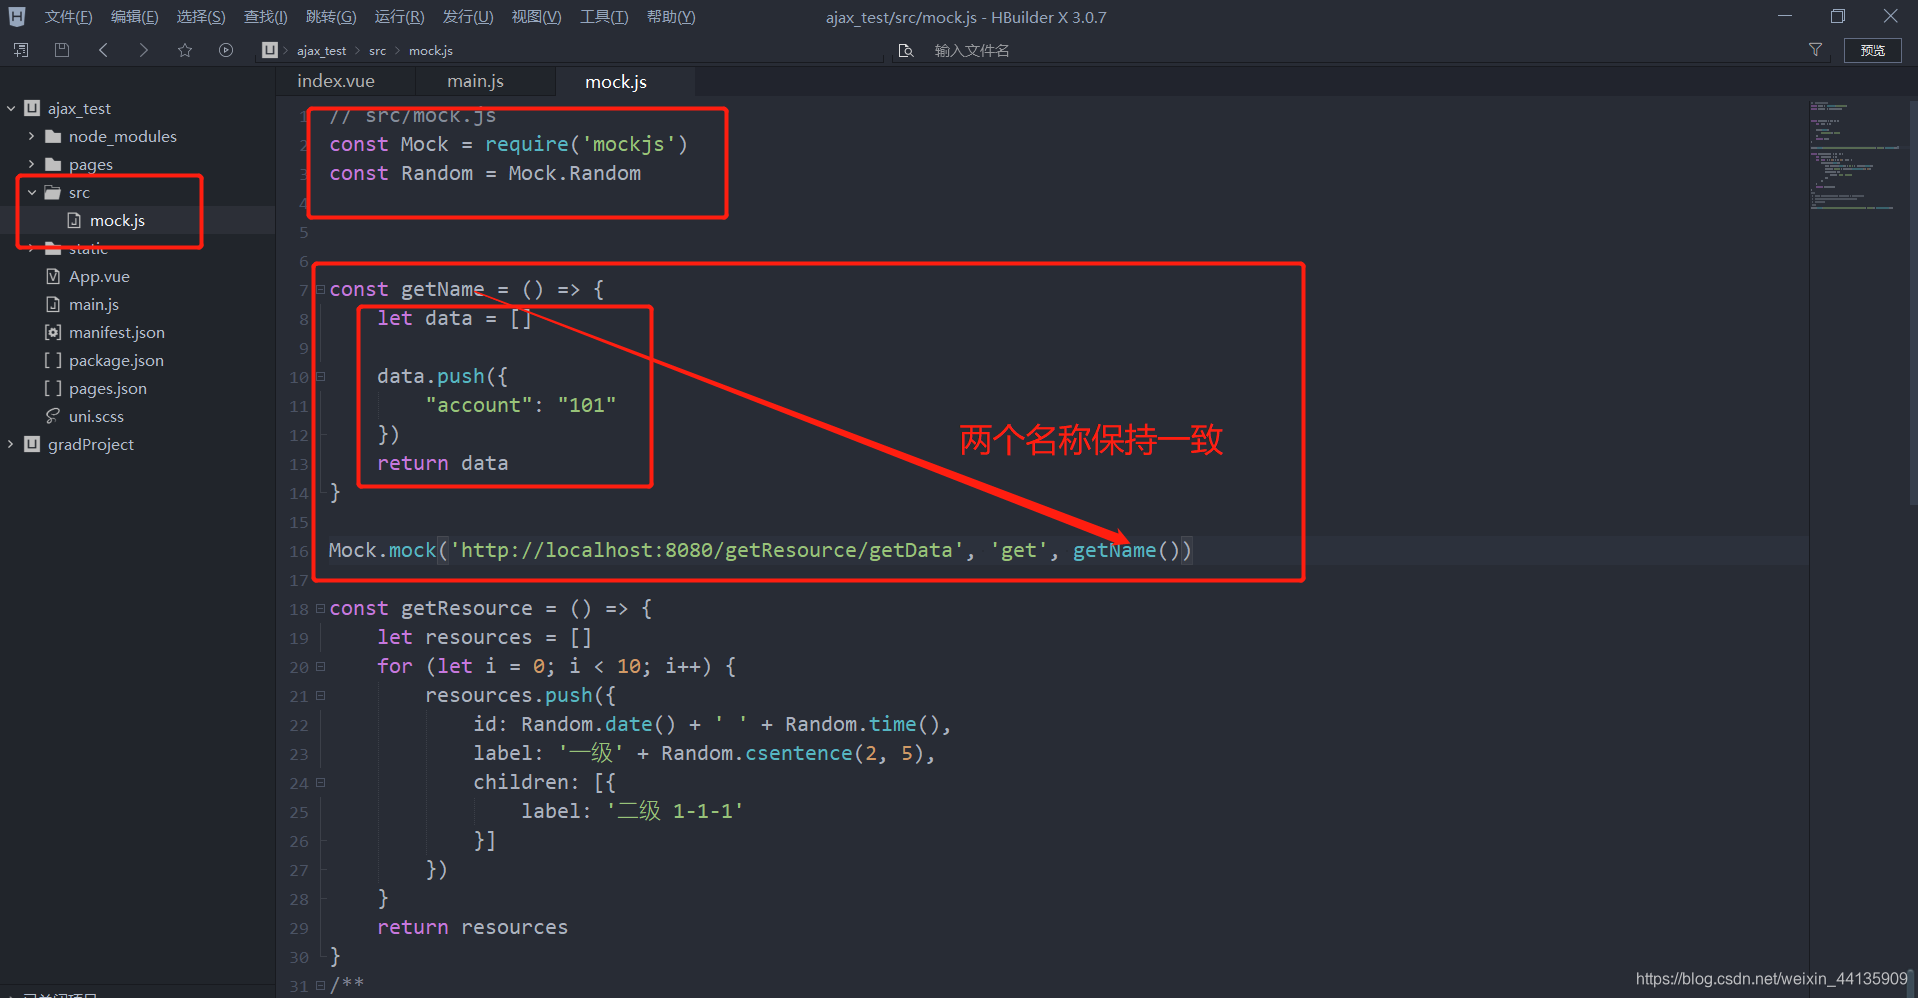The width and height of the screenshot is (1918, 998).
Task: Click the project icon in breadcrumb
Action: click(x=270, y=50)
